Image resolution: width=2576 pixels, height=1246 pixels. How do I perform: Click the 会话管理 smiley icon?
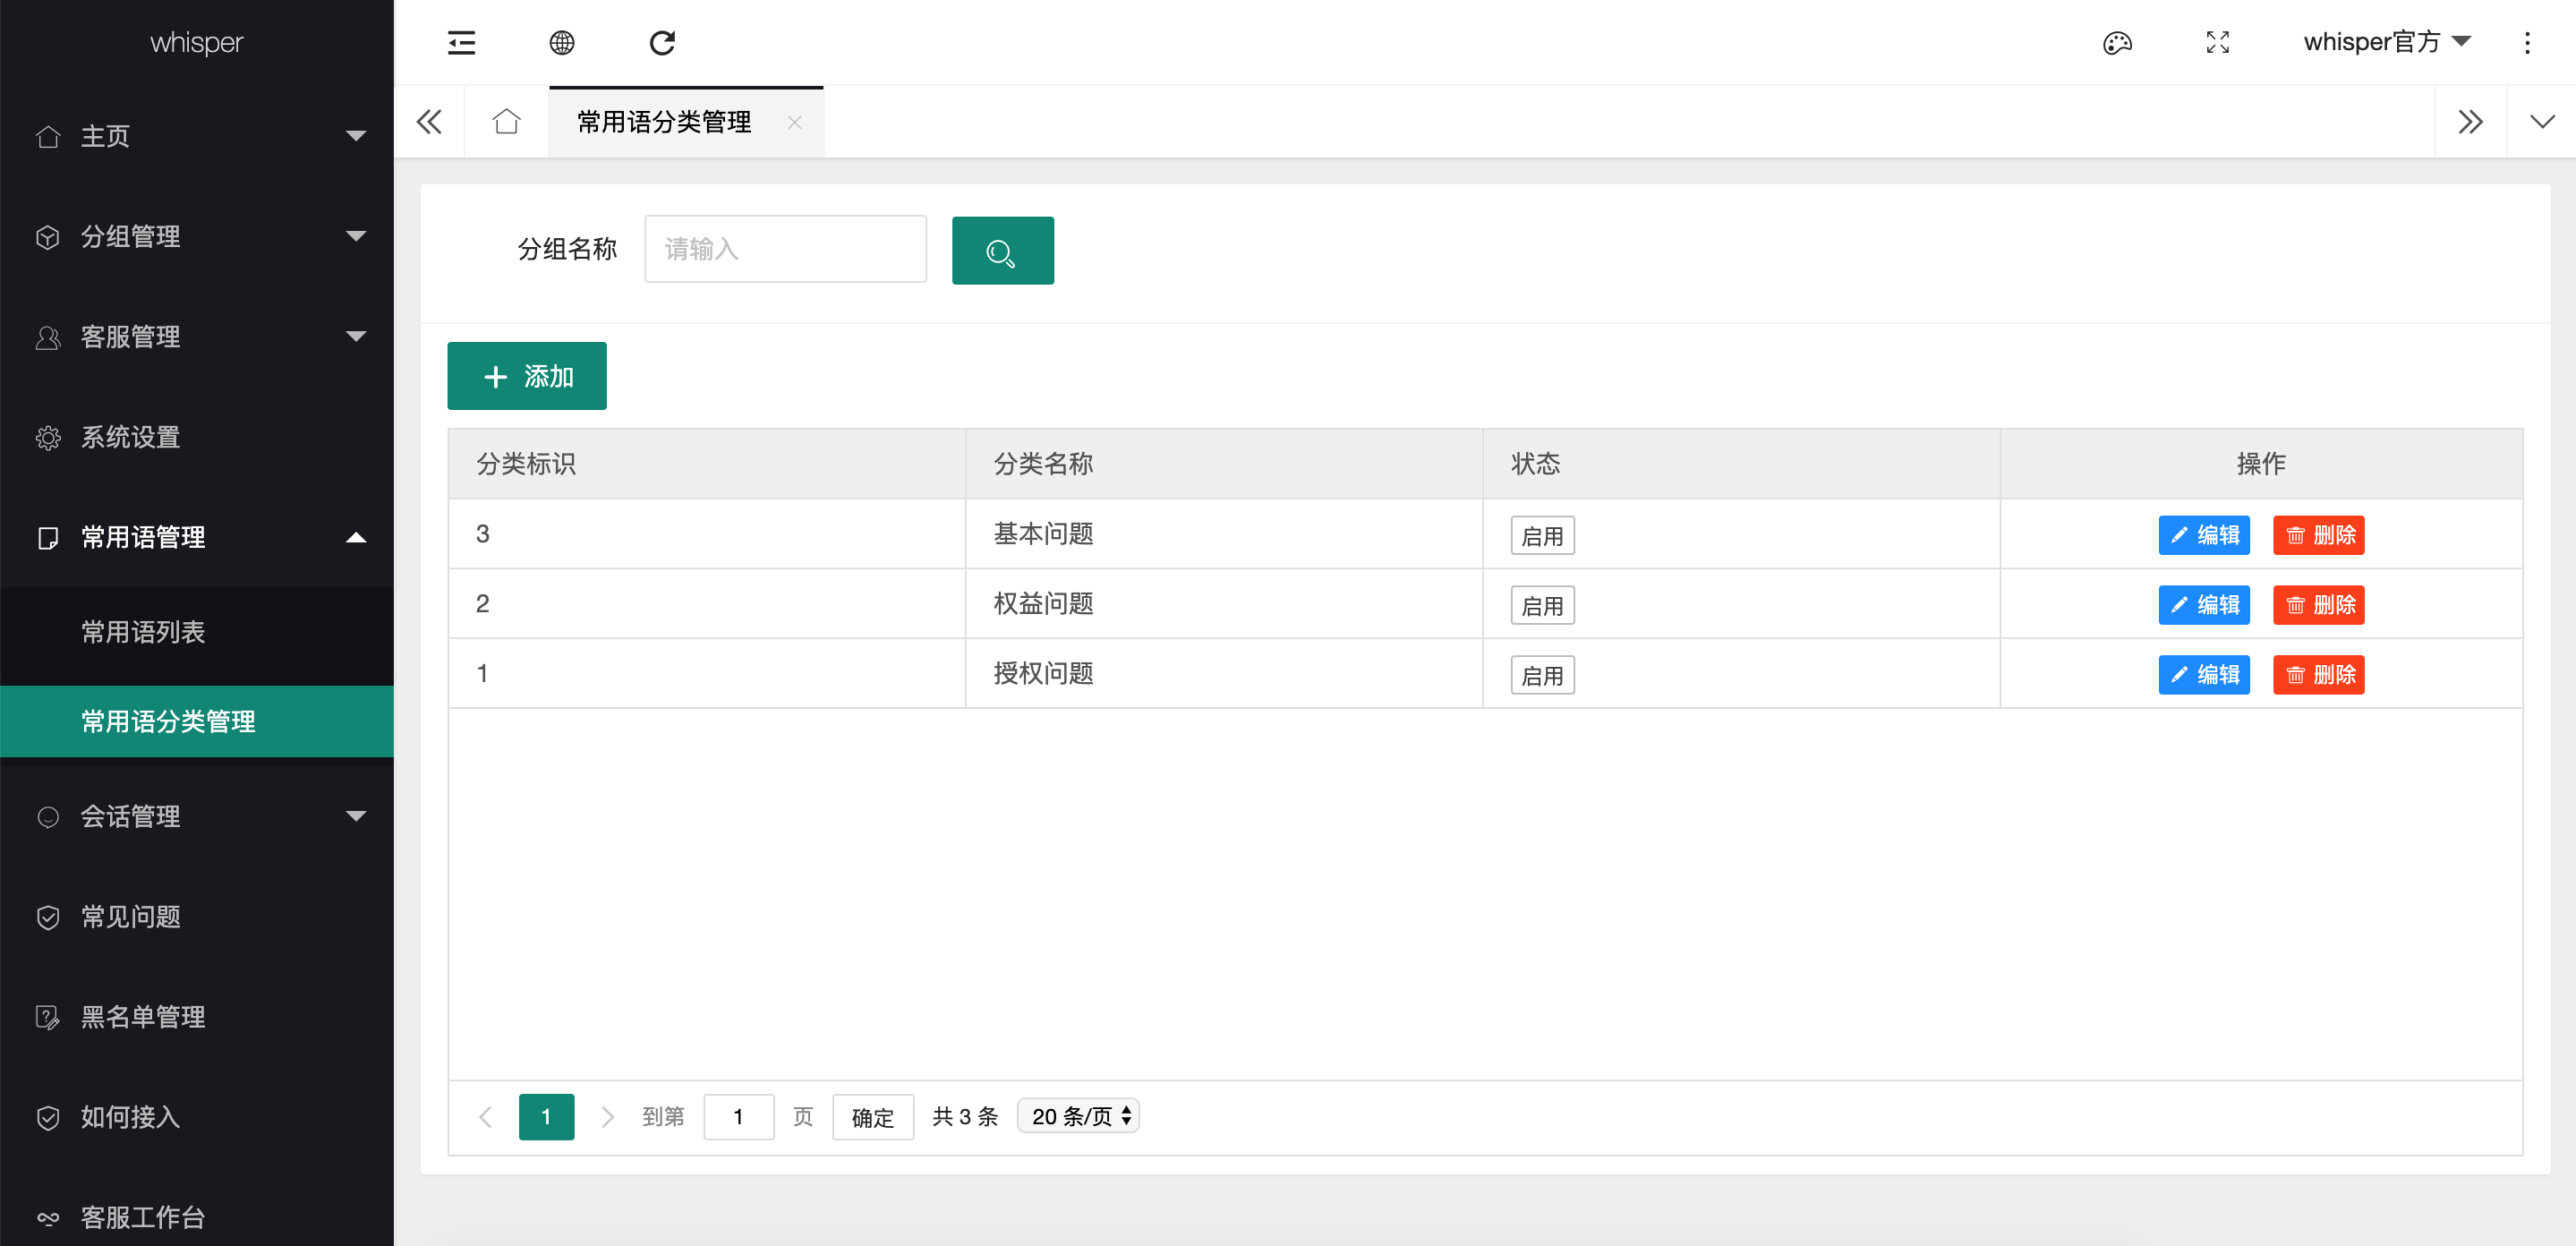pyautogui.click(x=48, y=817)
